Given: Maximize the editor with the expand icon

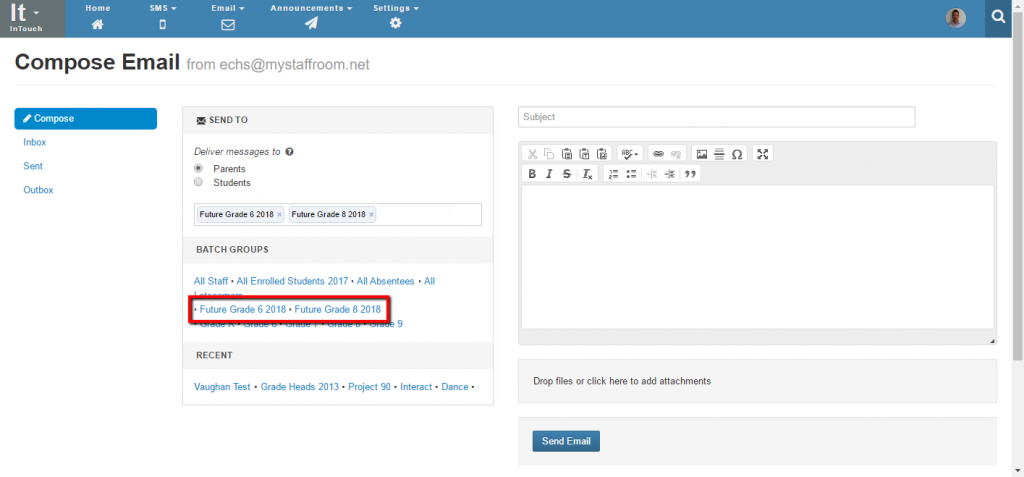Looking at the screenshot, I should [763, 154].
